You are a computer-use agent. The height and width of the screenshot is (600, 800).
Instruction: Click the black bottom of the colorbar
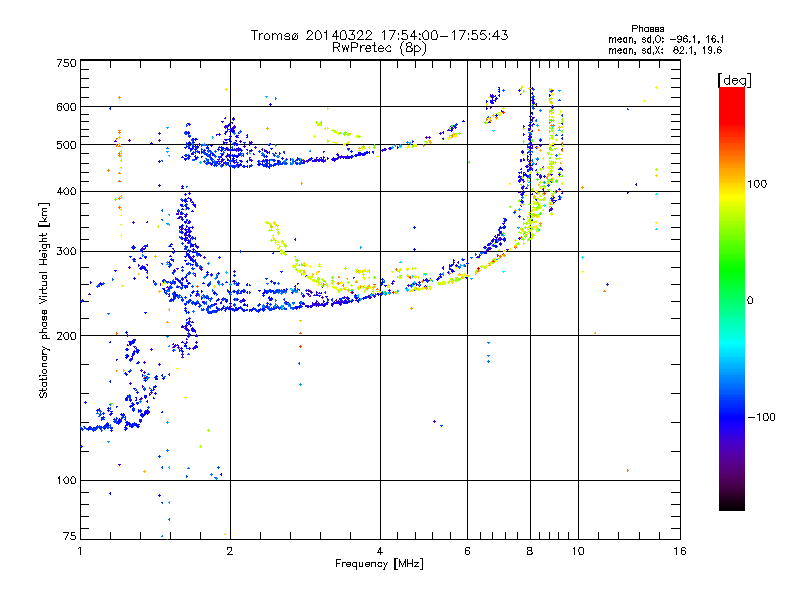point(732,503)
